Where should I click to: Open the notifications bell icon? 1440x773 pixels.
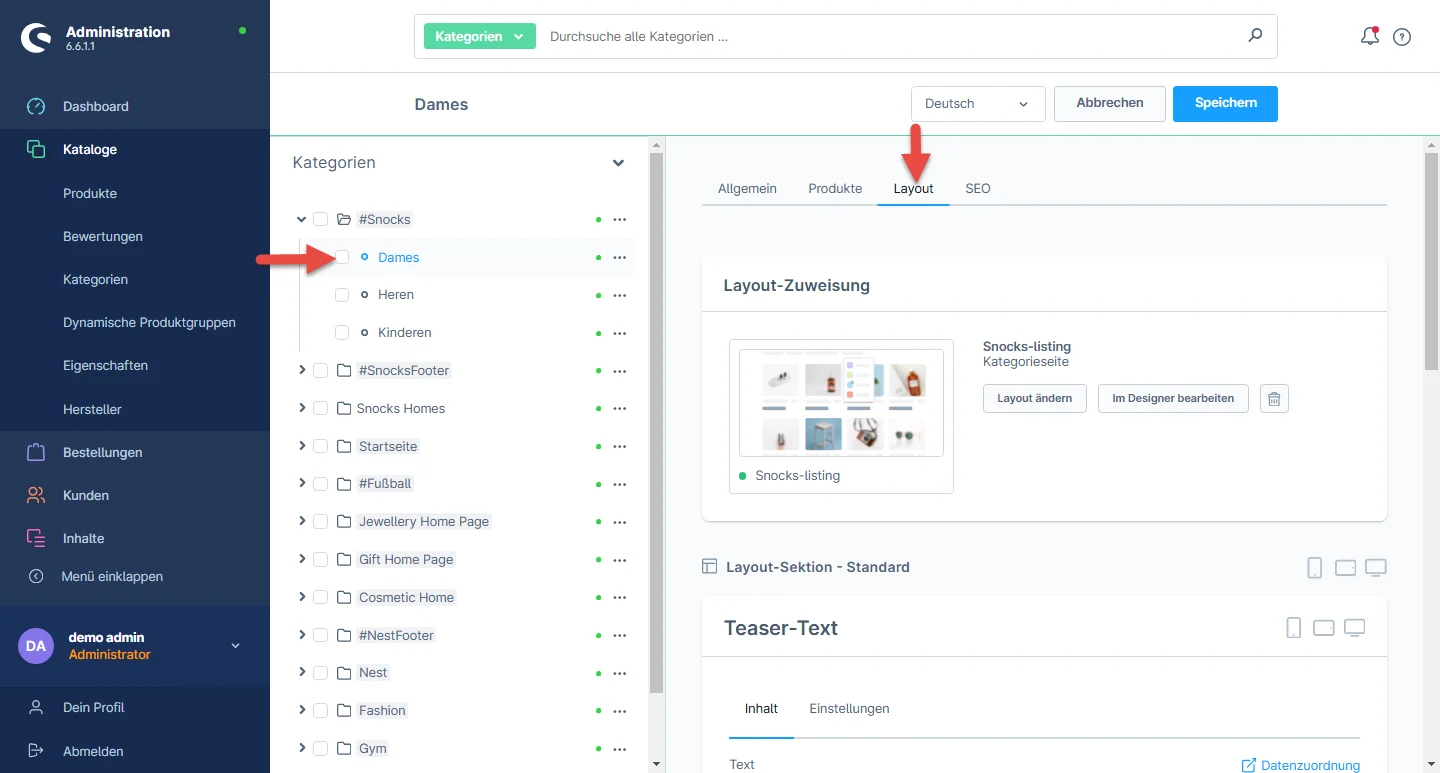pyautogui.click(x=1369, y=37)
